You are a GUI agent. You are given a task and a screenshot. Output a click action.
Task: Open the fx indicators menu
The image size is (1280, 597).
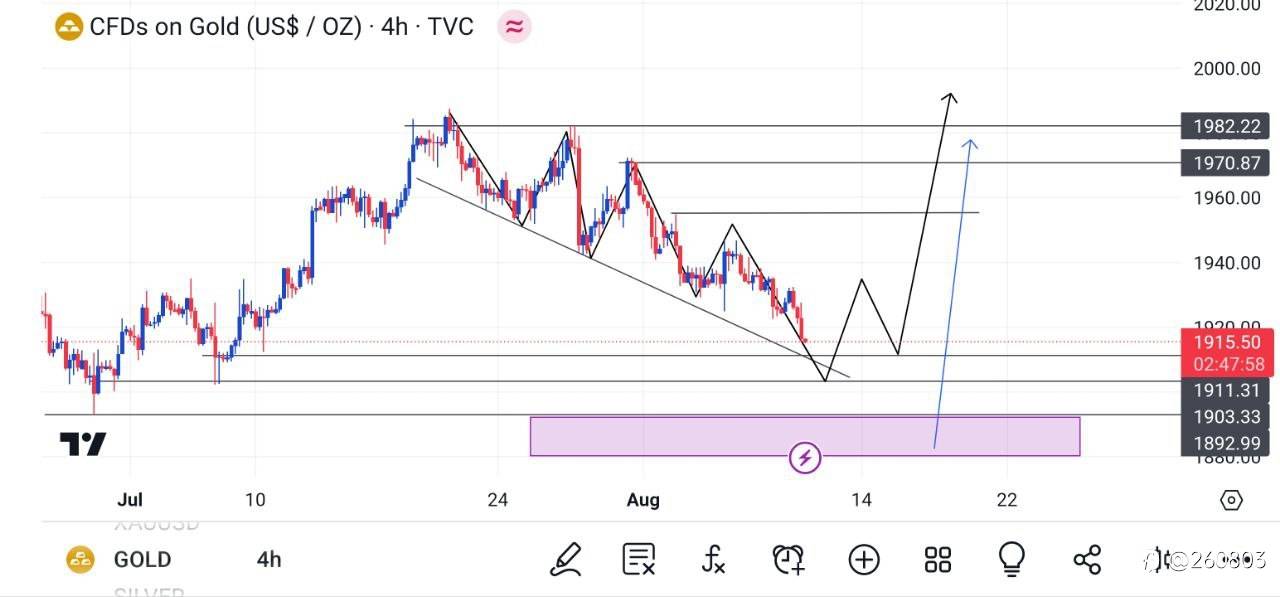click(713, 559)
